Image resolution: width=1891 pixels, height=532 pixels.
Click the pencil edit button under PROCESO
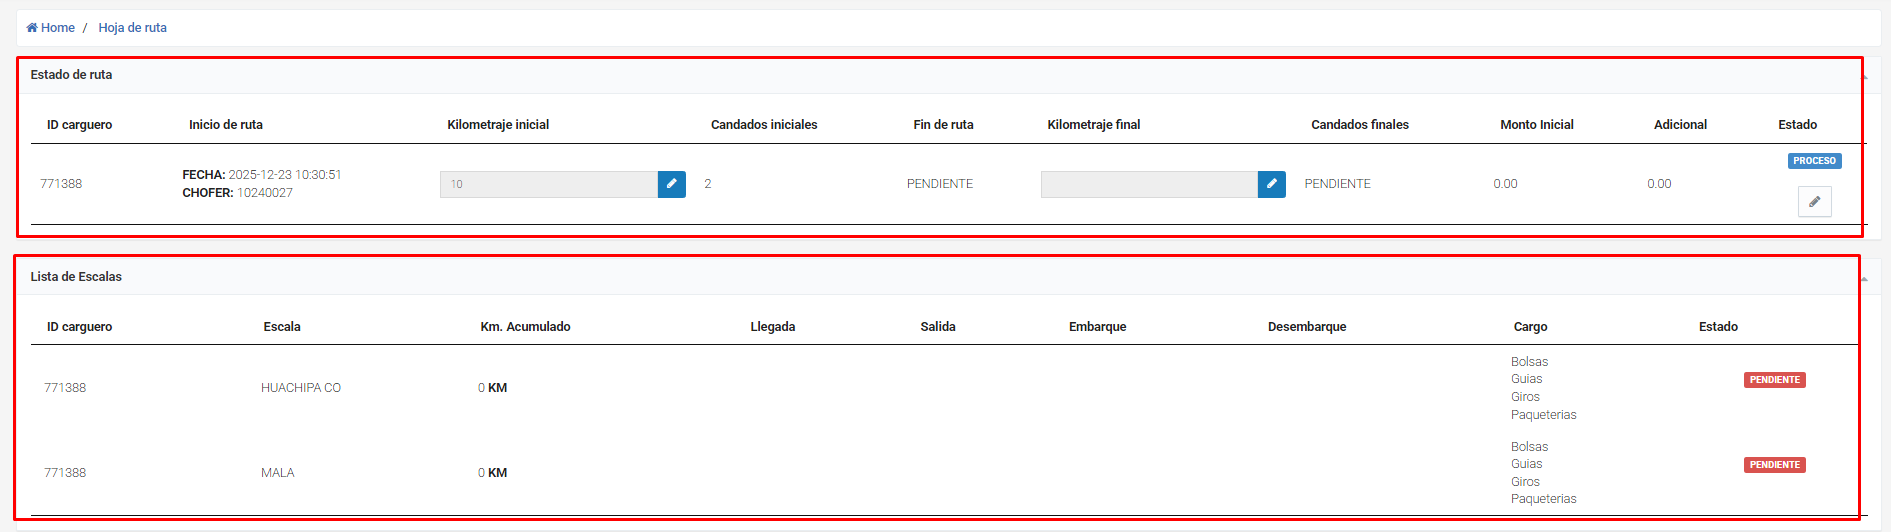[1814, 202]
